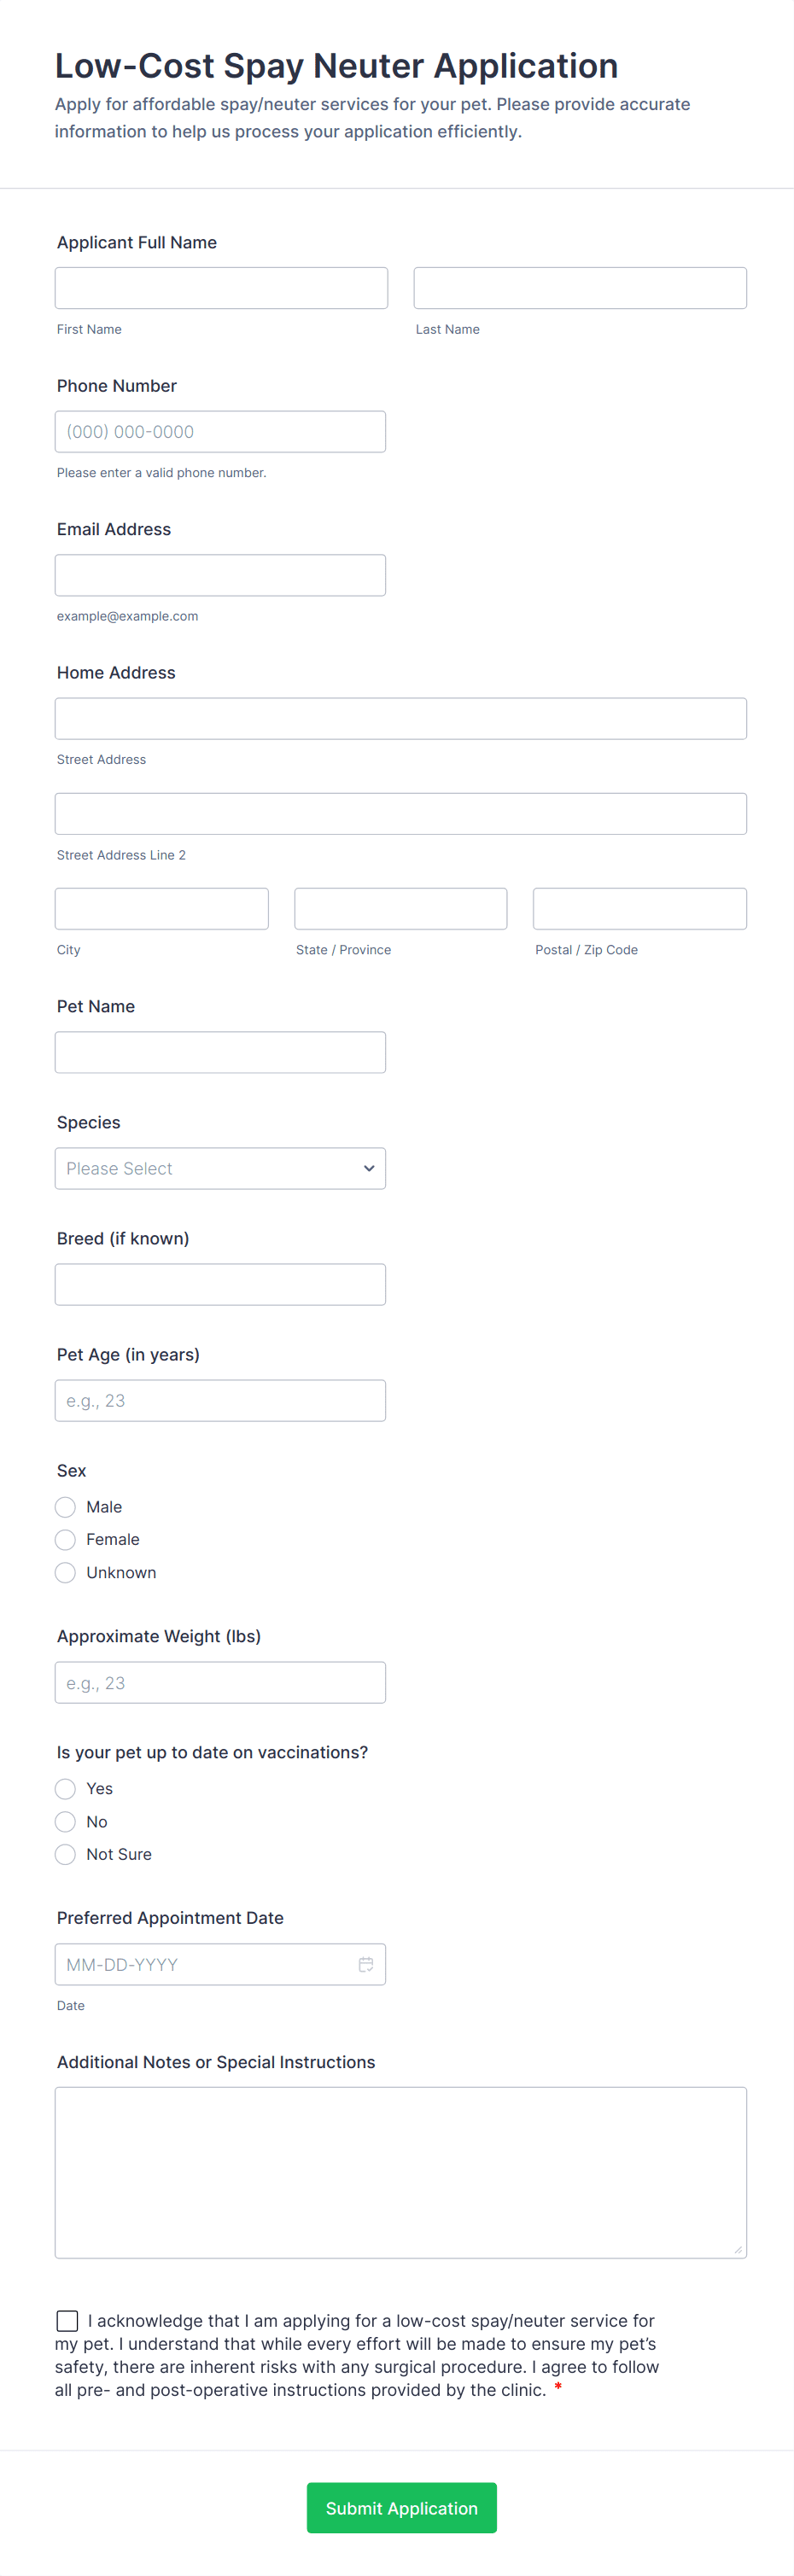Open the Species dropdown
Screen dimensions: 794x2576
pyautogui.click(x=220, y=1168)
